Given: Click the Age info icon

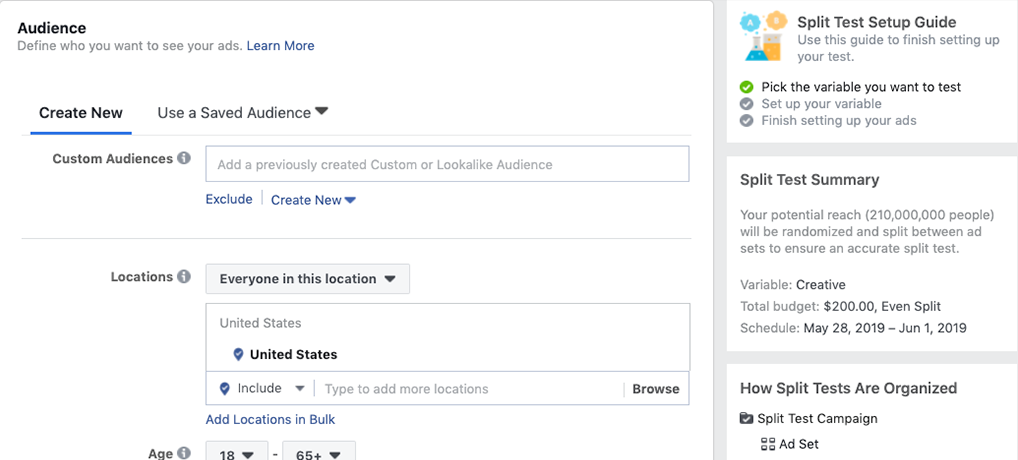Looking at the screenshot, I should 184,453.
